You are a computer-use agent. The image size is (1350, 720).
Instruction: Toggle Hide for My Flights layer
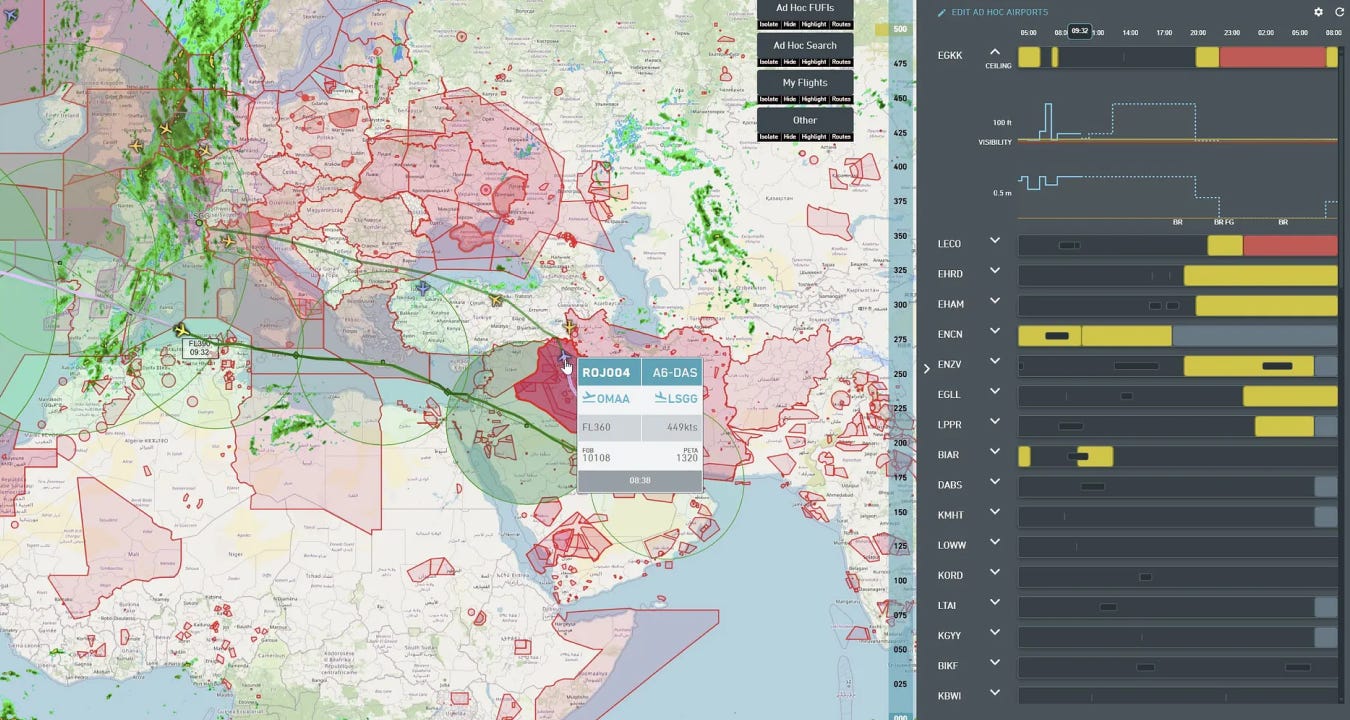[790, 99]
